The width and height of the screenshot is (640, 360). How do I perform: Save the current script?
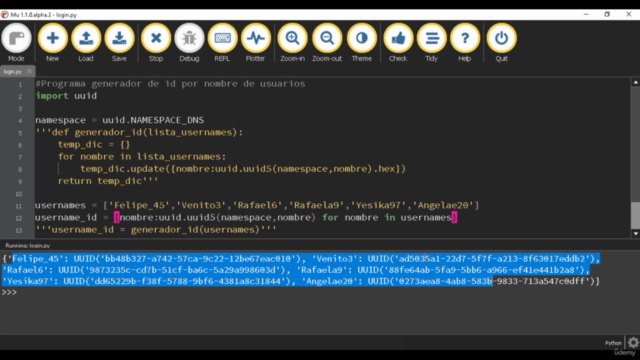(119, 42)
